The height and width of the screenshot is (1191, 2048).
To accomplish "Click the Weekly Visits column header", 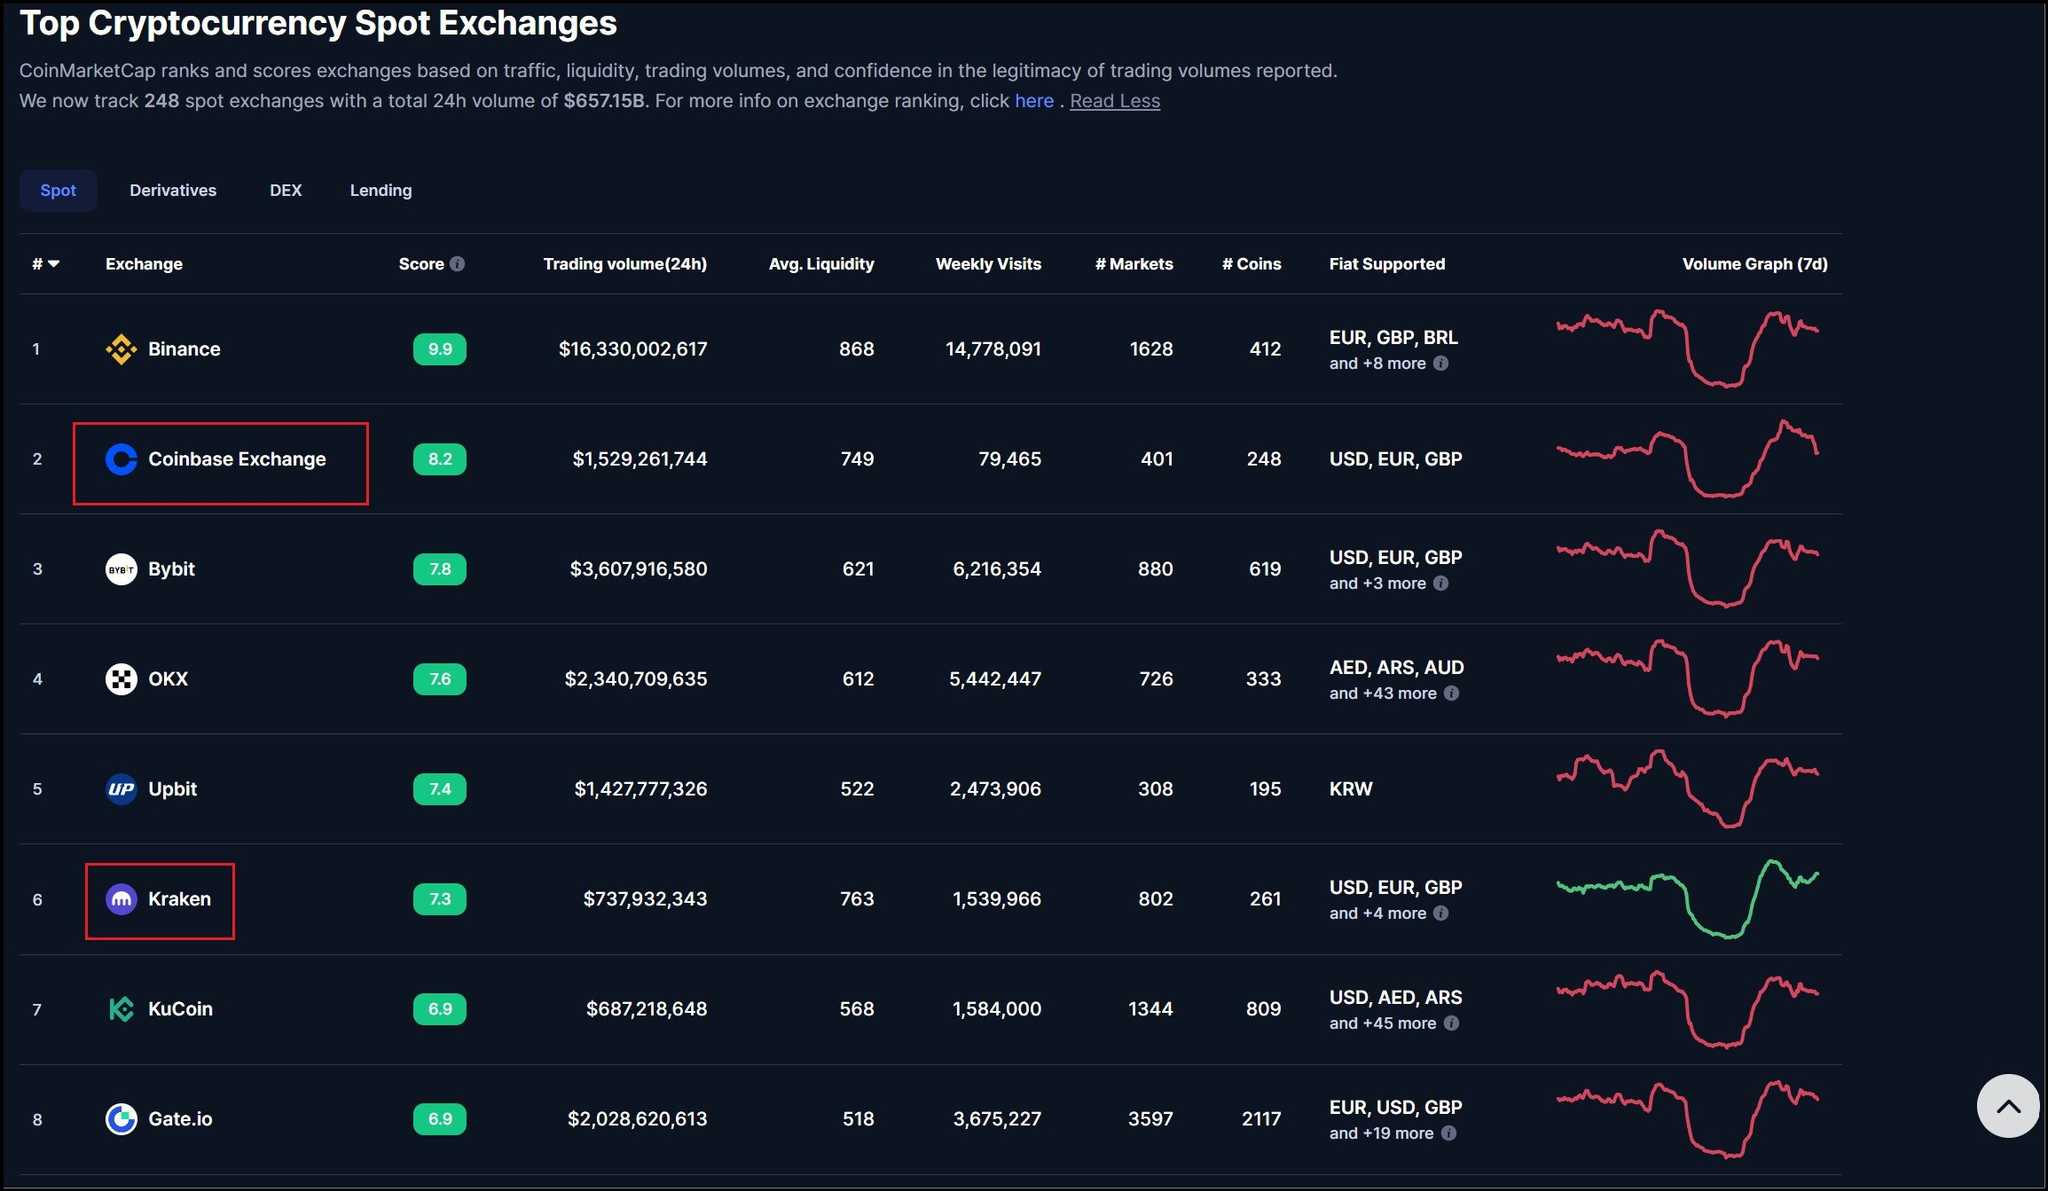I will tap(988, 264).
